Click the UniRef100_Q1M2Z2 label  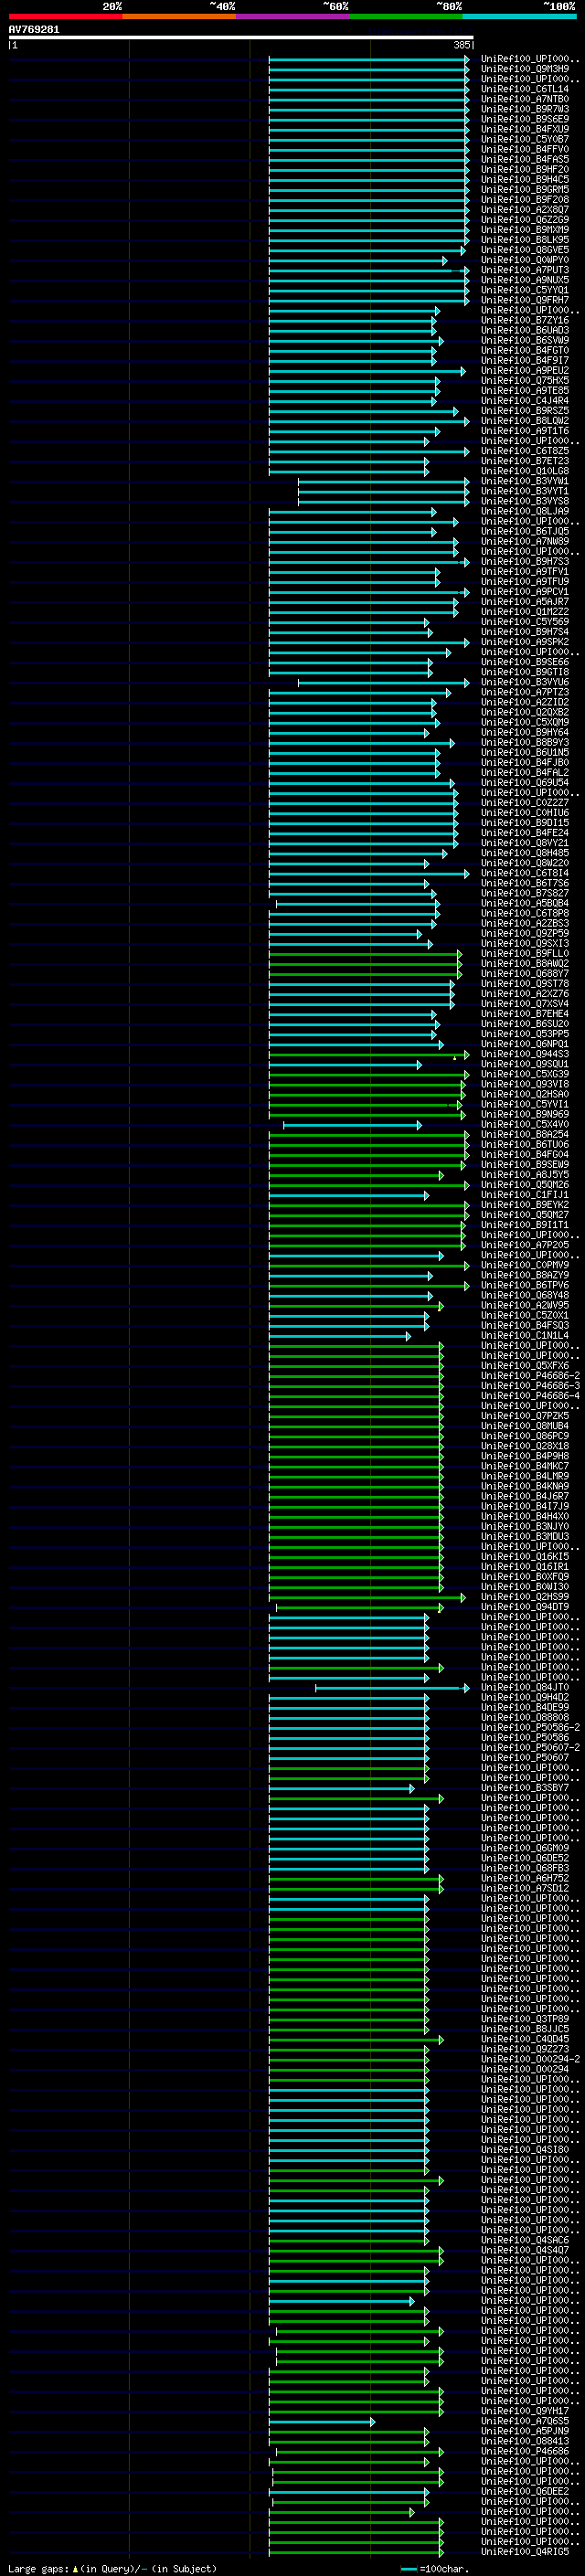[x=525, y=612]
